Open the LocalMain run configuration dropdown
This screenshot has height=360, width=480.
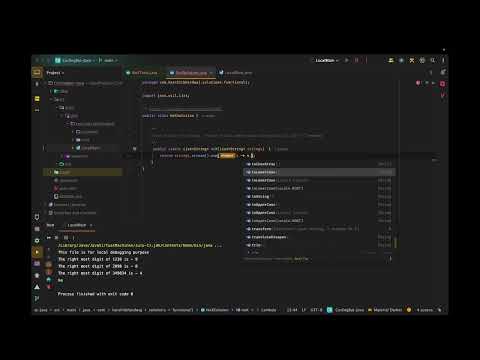click(327, 60)
